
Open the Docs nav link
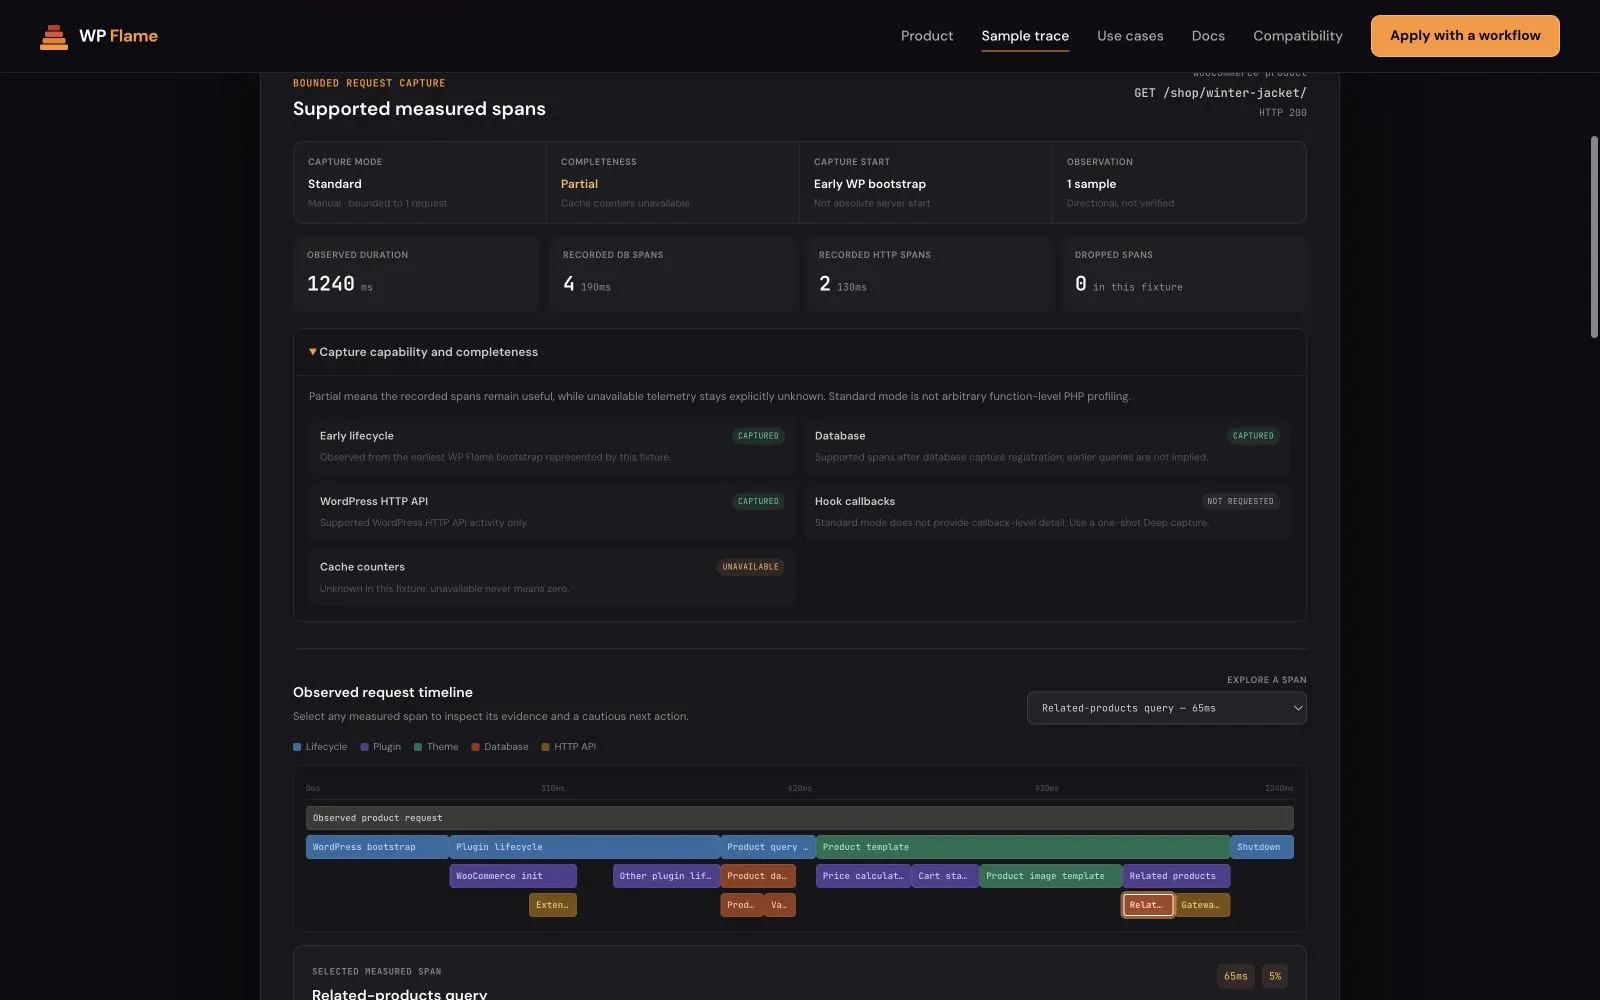point(1208,36)
